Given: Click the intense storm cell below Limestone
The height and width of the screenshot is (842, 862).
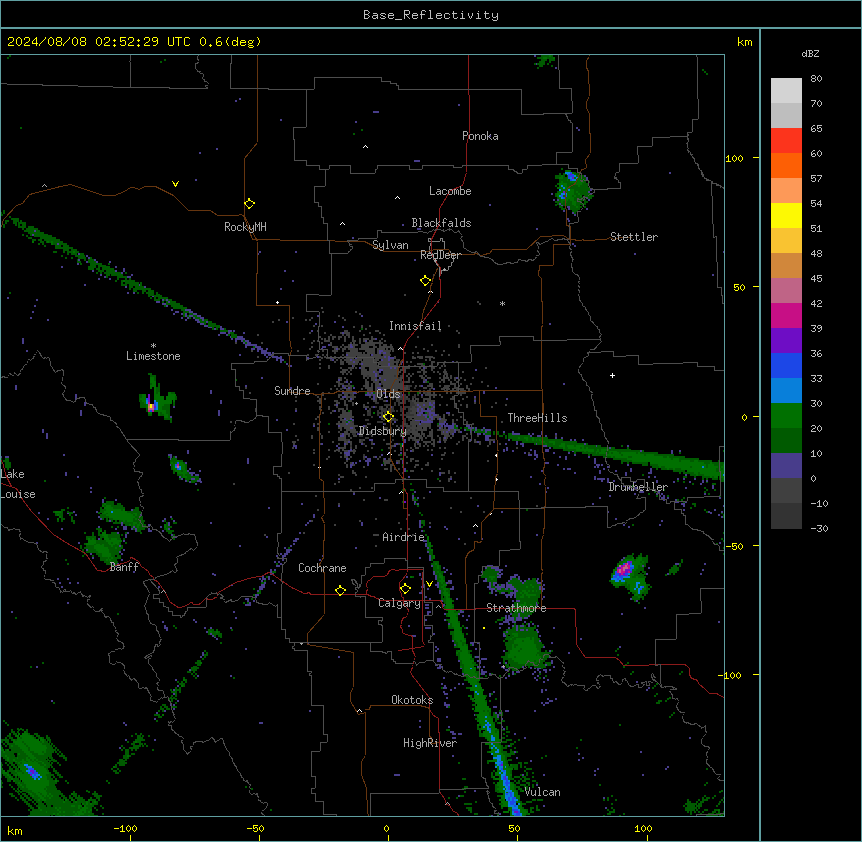Looking at the screenshot, I should [x=157, y=398].
